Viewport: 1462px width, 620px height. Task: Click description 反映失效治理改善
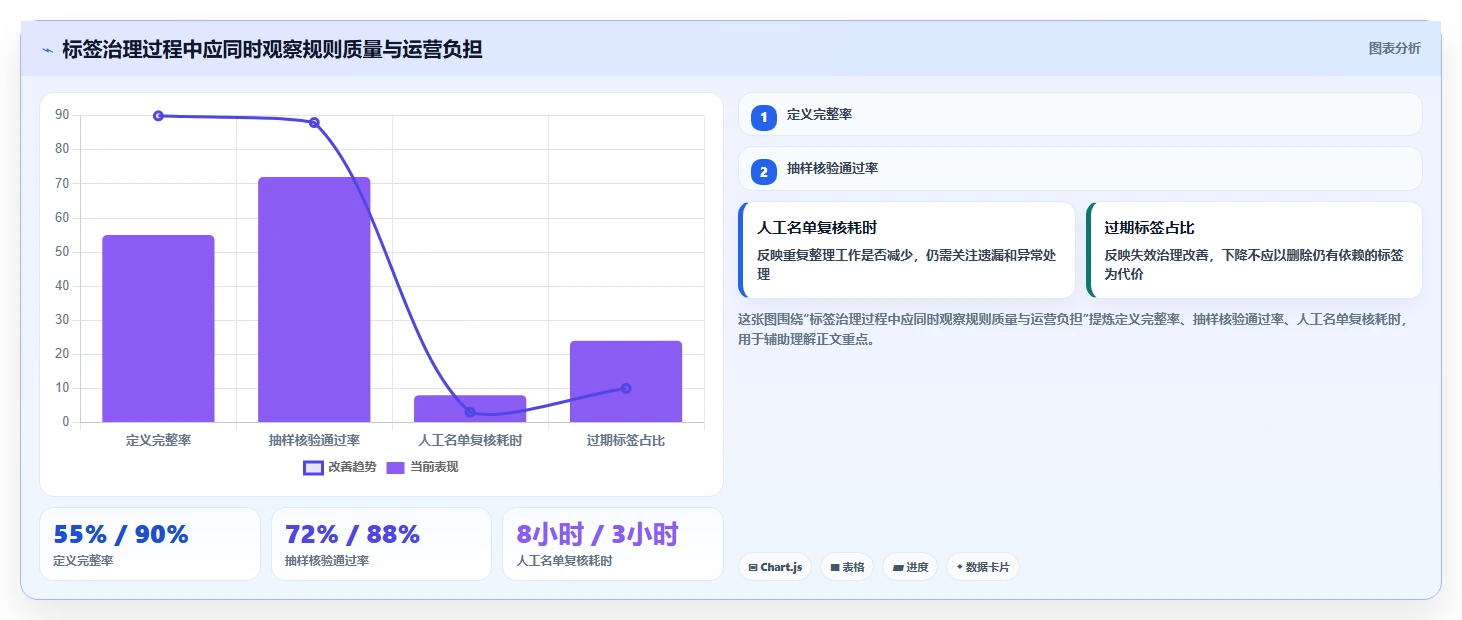(1254, 264)
